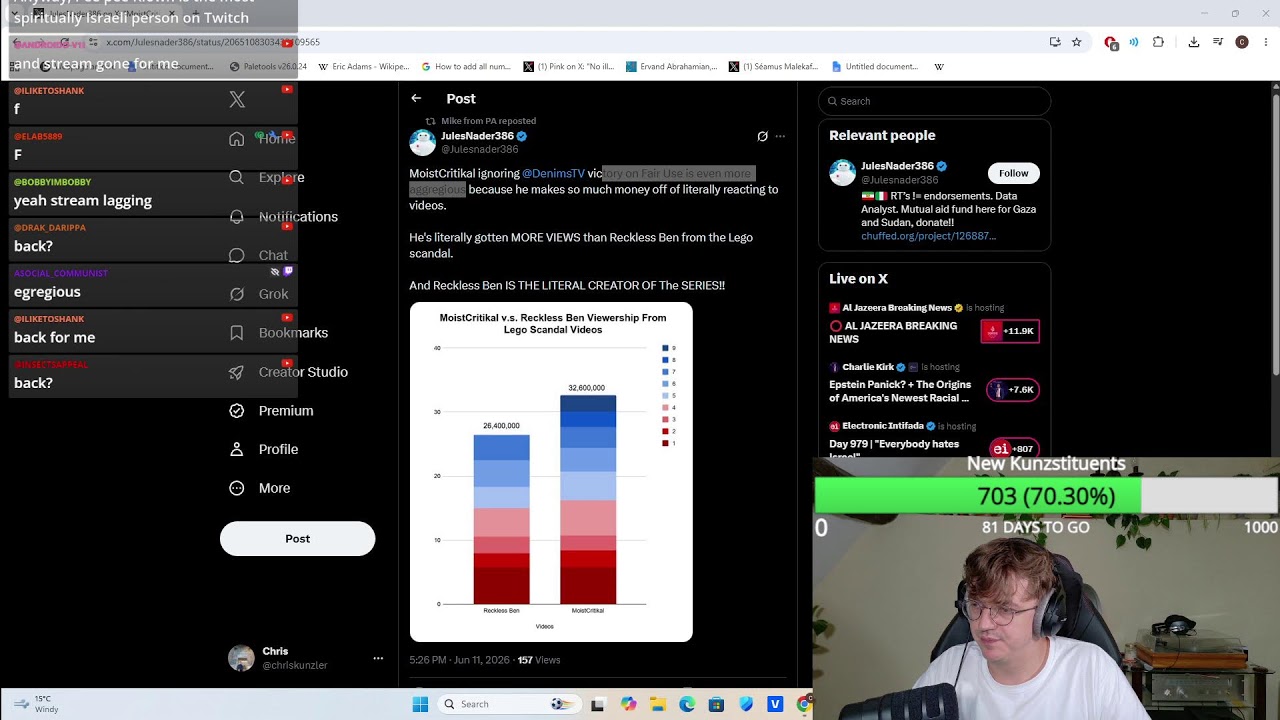Click the white Post compose button
This screenshot has width=1280, height=720.
[x=297, y=538]
